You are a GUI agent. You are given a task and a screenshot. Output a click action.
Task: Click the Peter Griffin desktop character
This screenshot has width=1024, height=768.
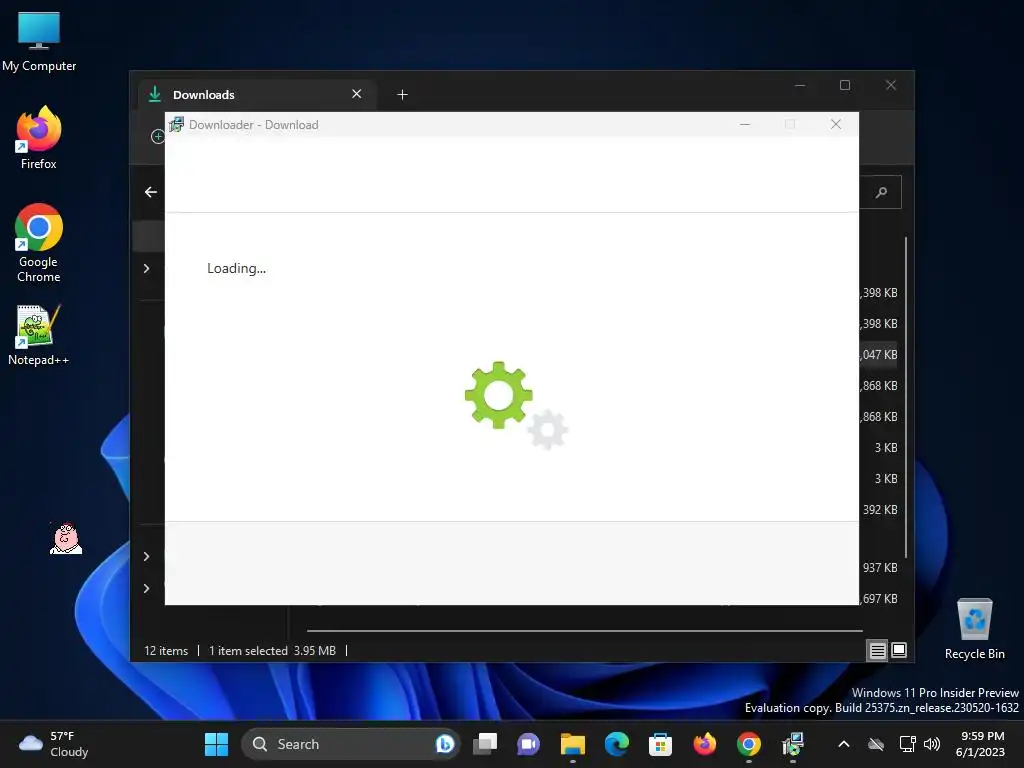pos(66,538)
